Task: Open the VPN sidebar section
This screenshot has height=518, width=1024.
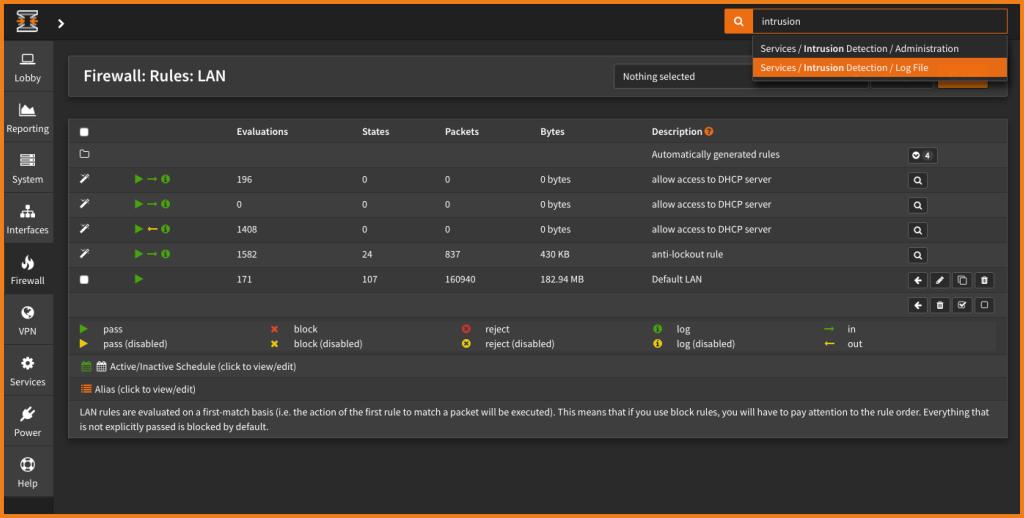Action: [27, 320]
